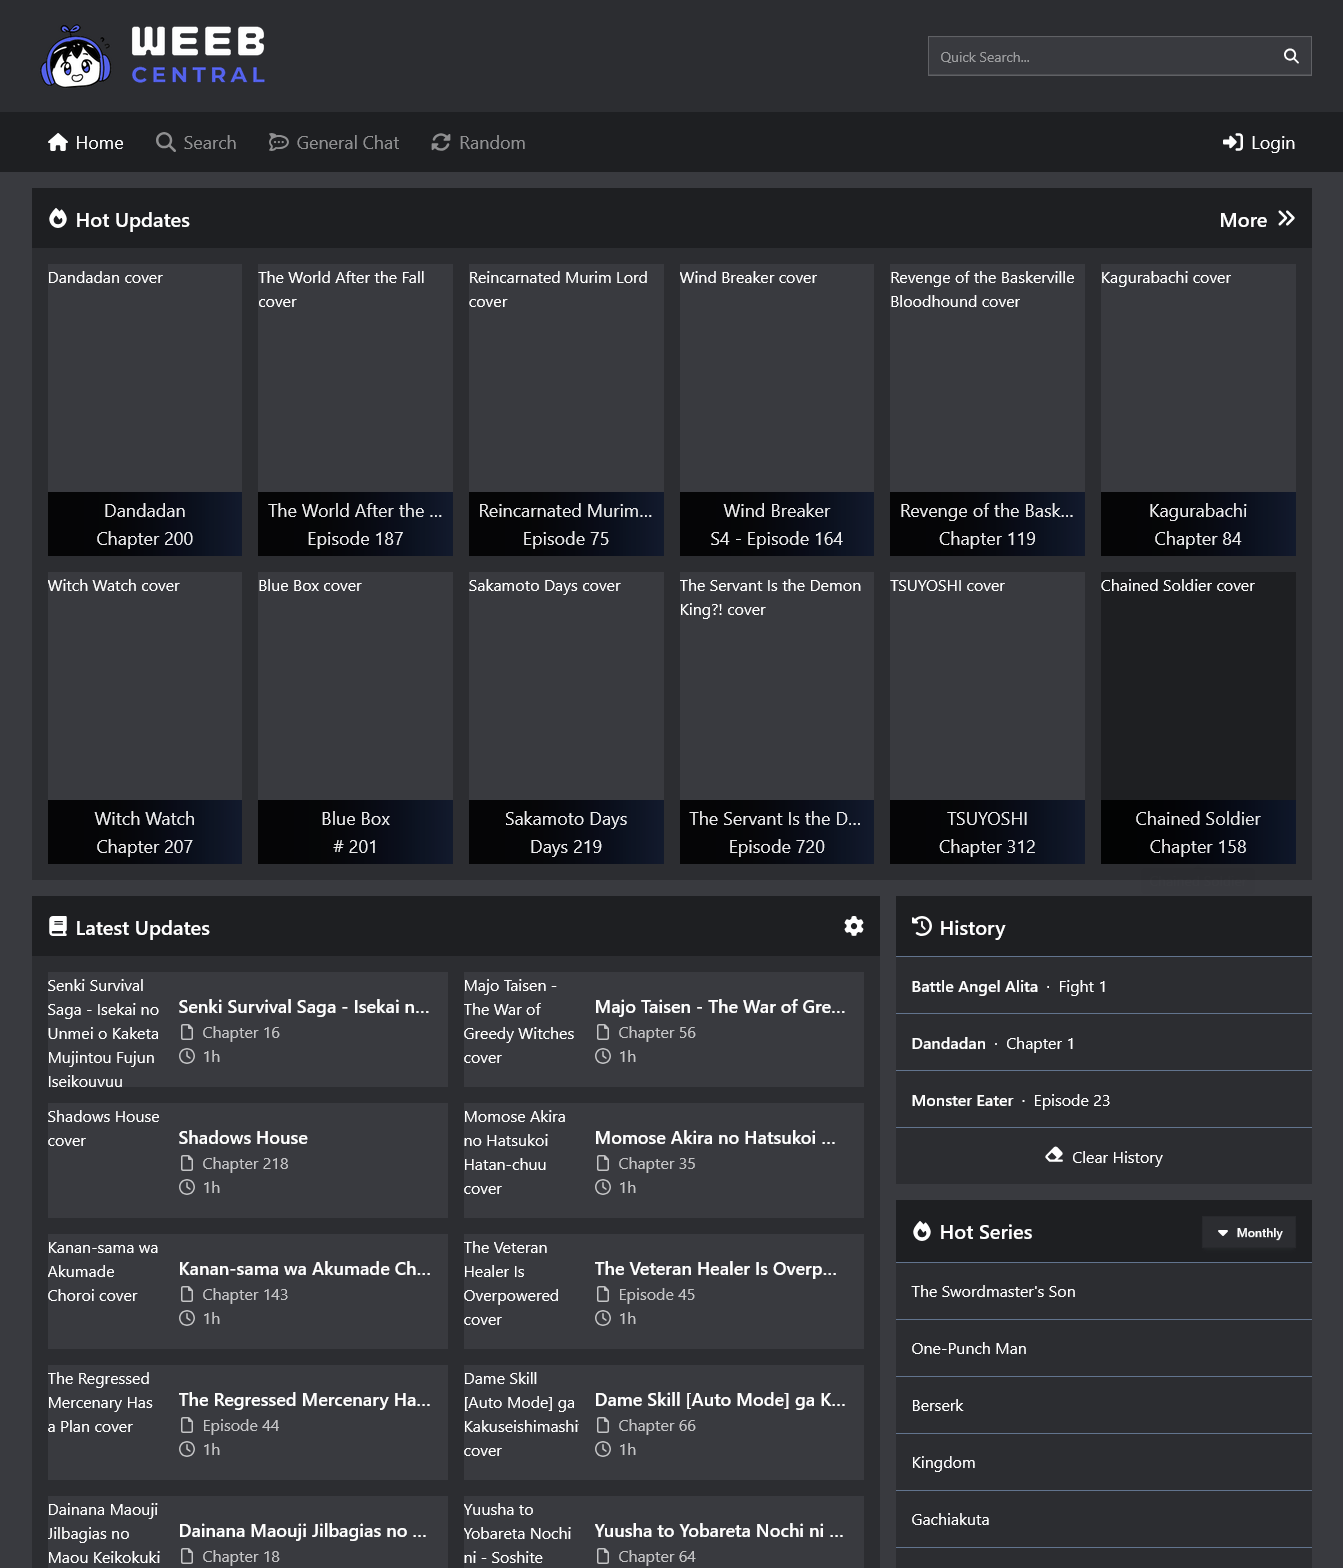The height and width of the screenshot is (1568, 1343).
Task: Open Blue Box # 201 card
Action: click(x=355, y=718)
